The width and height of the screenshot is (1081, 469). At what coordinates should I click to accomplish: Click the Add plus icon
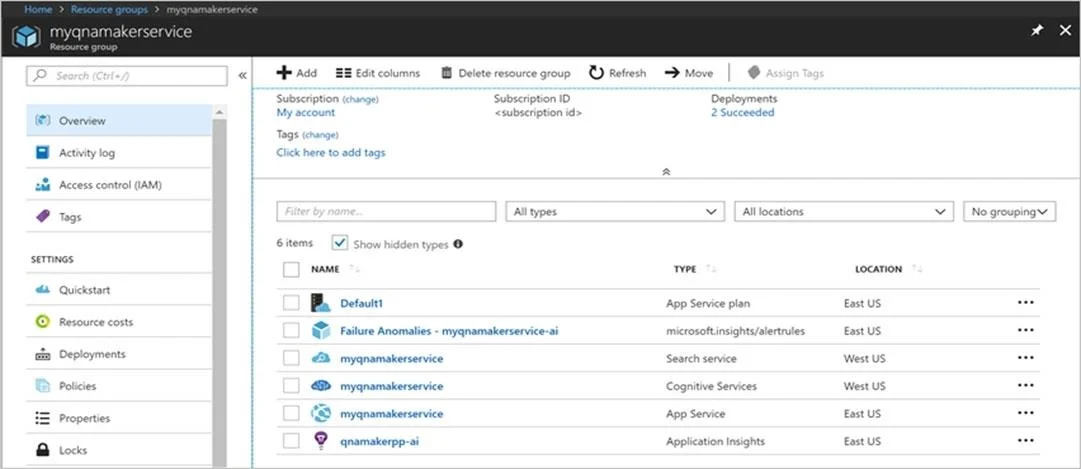click(283, 73)
